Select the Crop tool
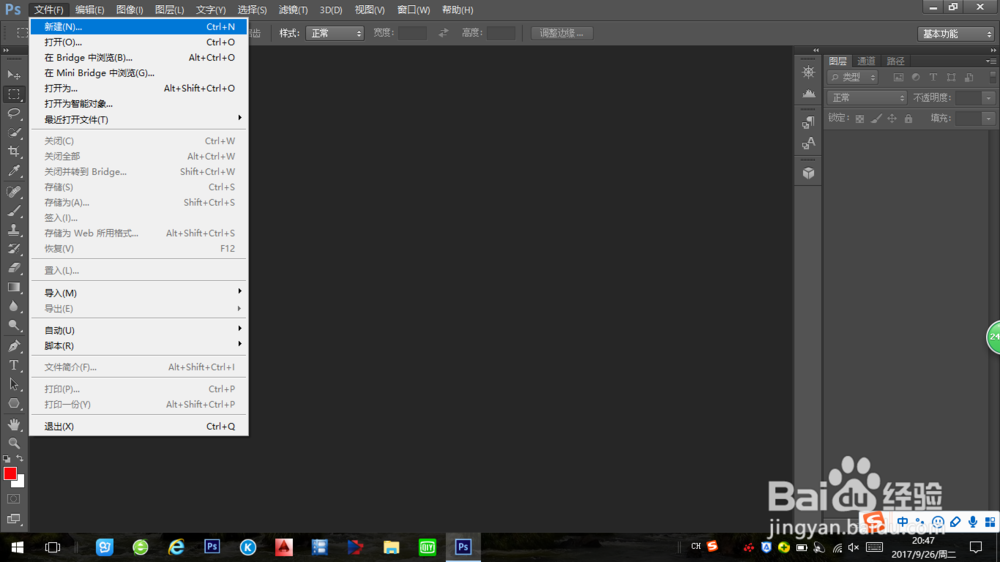The width and height of the screenshot is (1000, 562). click(x=13, y=152)
